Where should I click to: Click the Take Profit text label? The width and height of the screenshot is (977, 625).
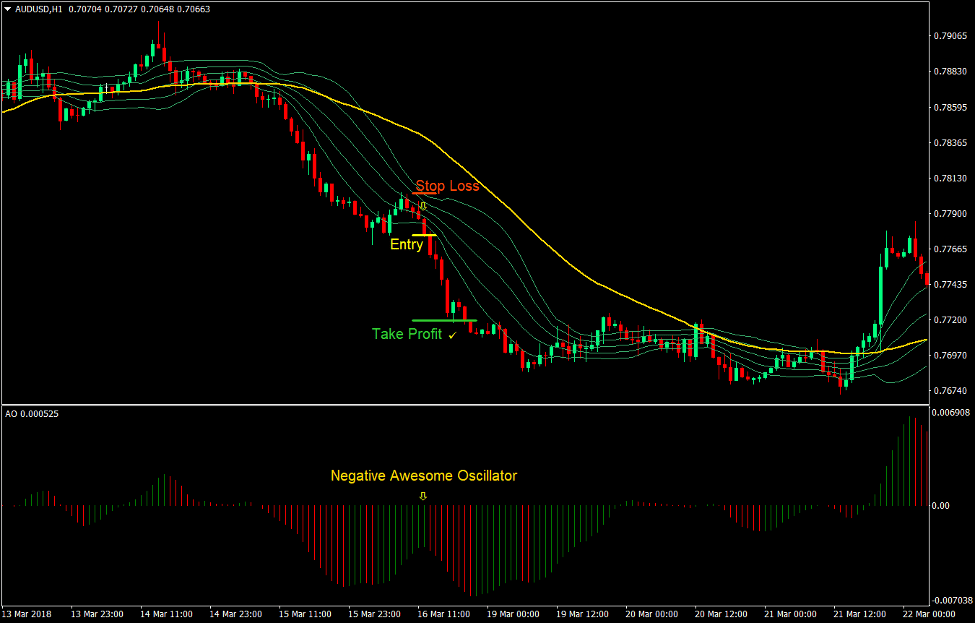coord(408,334)
